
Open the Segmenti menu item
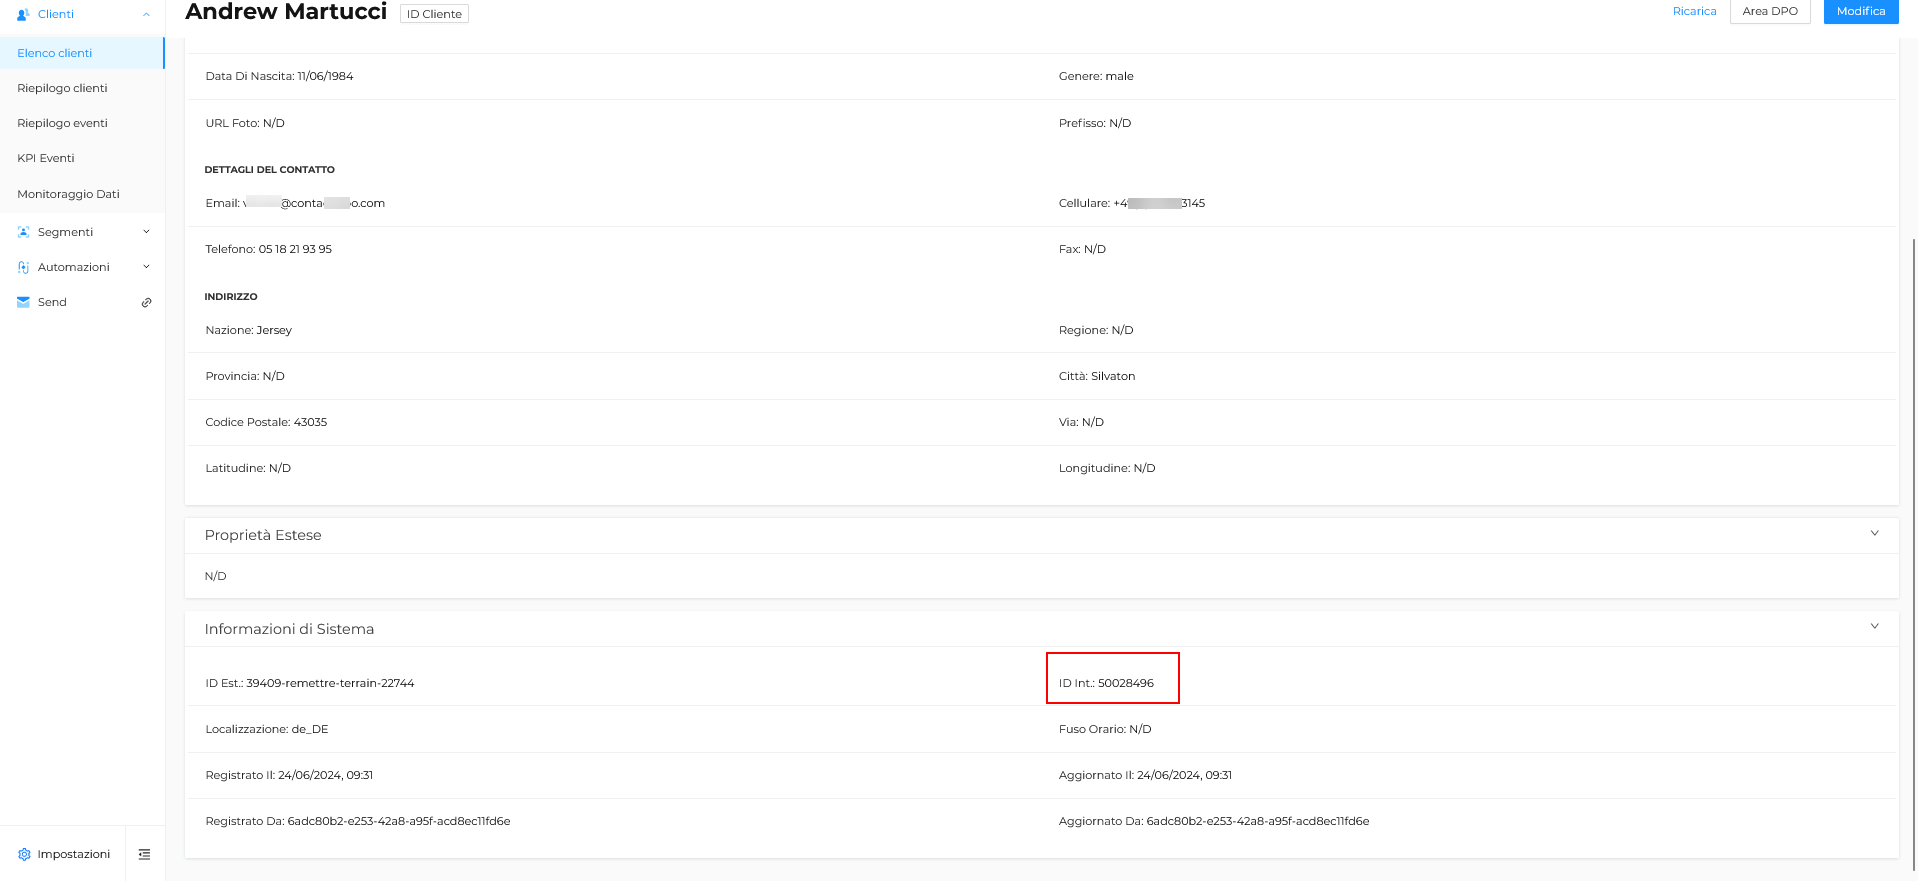coord(82,232)
